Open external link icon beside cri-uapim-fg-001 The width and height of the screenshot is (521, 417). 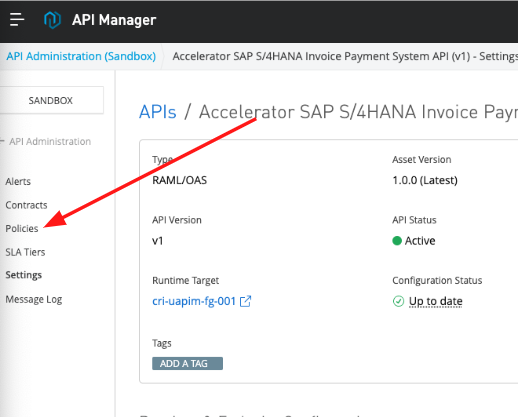[246, 301]
